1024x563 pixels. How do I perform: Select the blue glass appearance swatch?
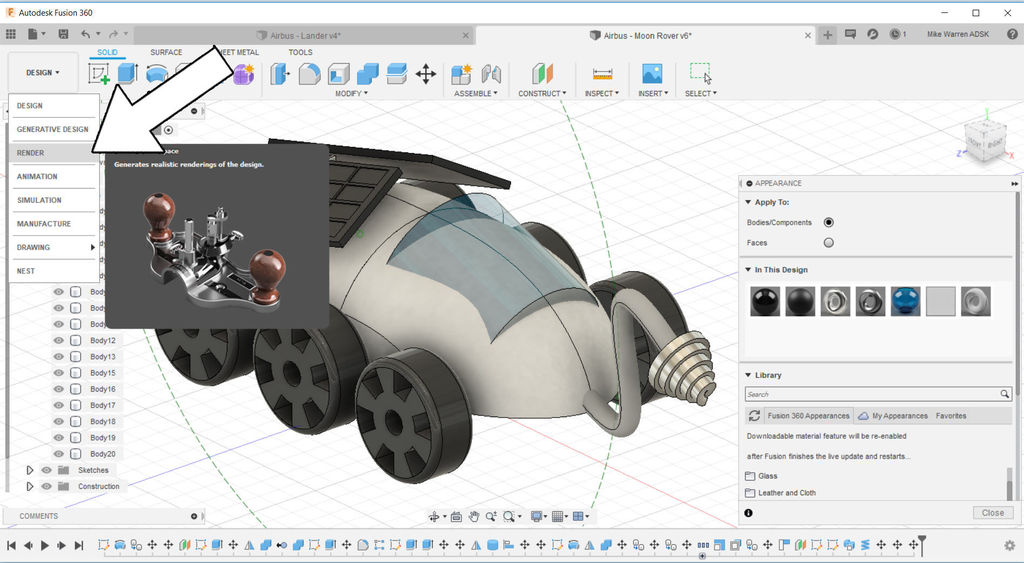point(905,301)
